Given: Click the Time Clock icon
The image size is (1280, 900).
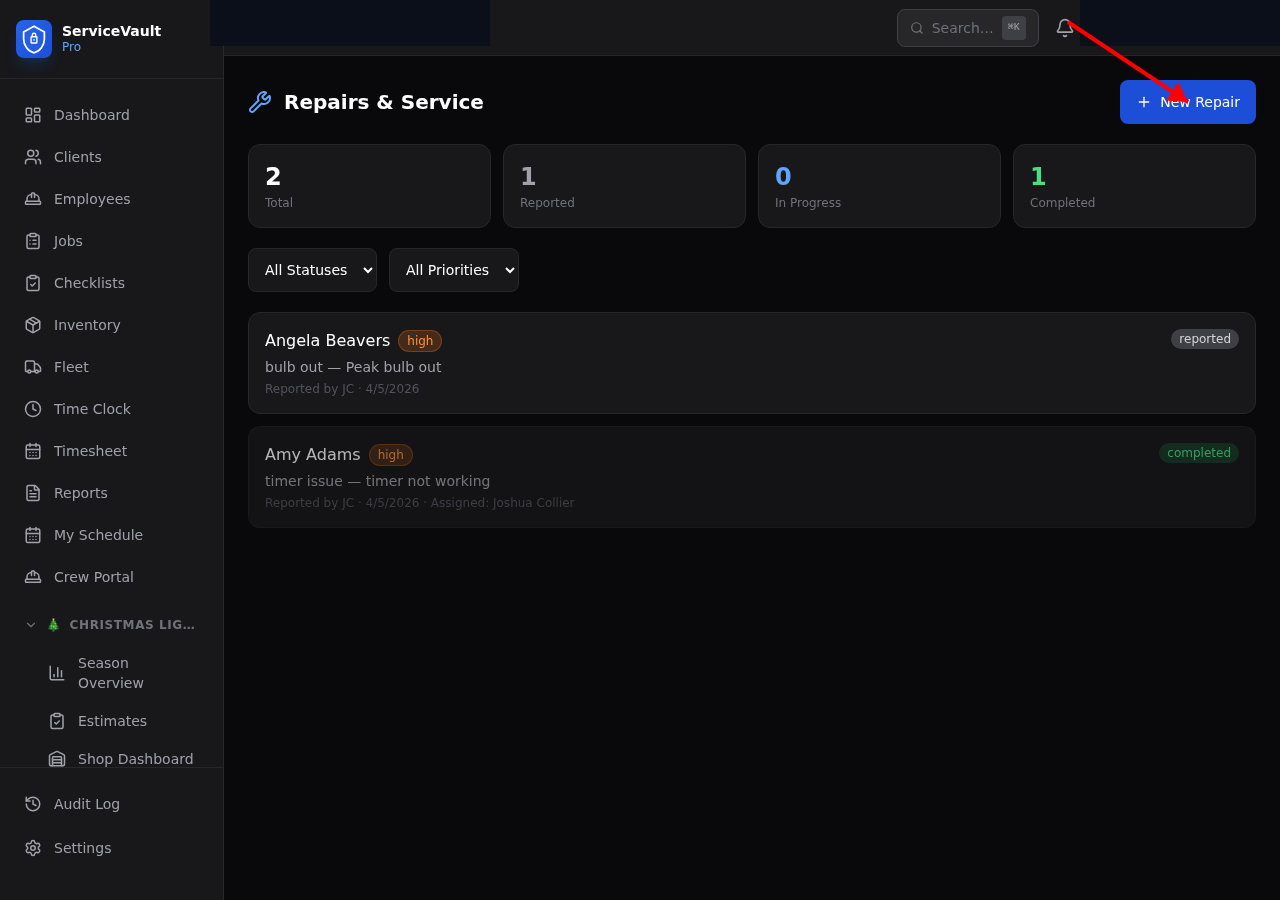Looking at the screenshot, I should 33,409.
